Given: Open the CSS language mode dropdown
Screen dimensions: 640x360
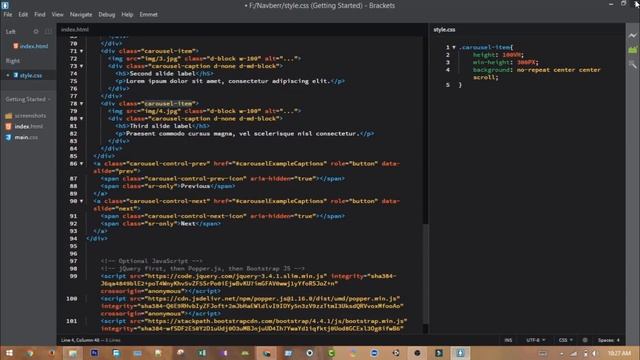Looking at the screenshot, I should (566, 340).
